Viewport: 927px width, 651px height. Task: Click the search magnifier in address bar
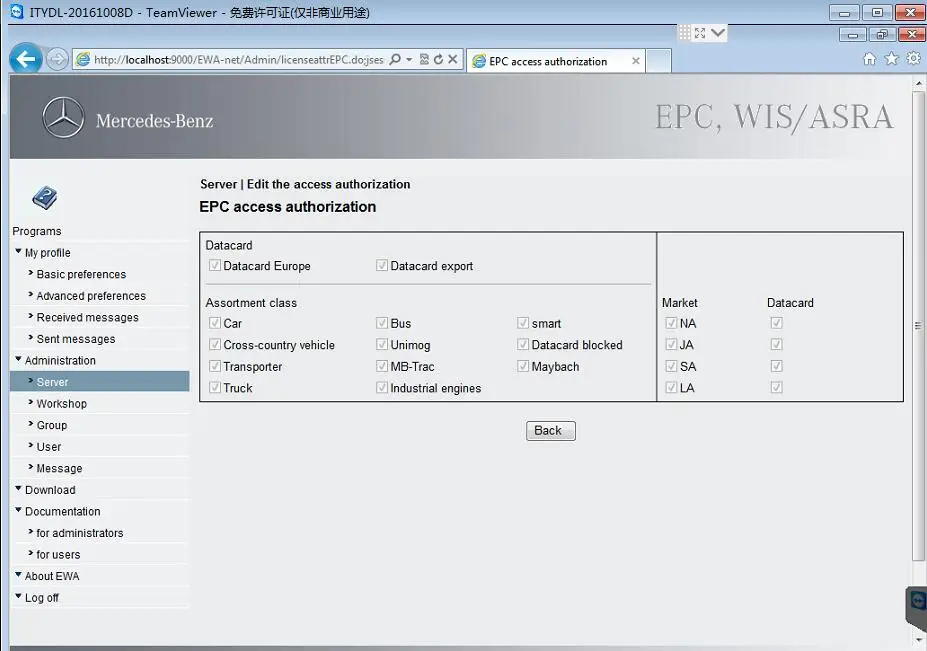pyautogui.click(x=395, y=59)
